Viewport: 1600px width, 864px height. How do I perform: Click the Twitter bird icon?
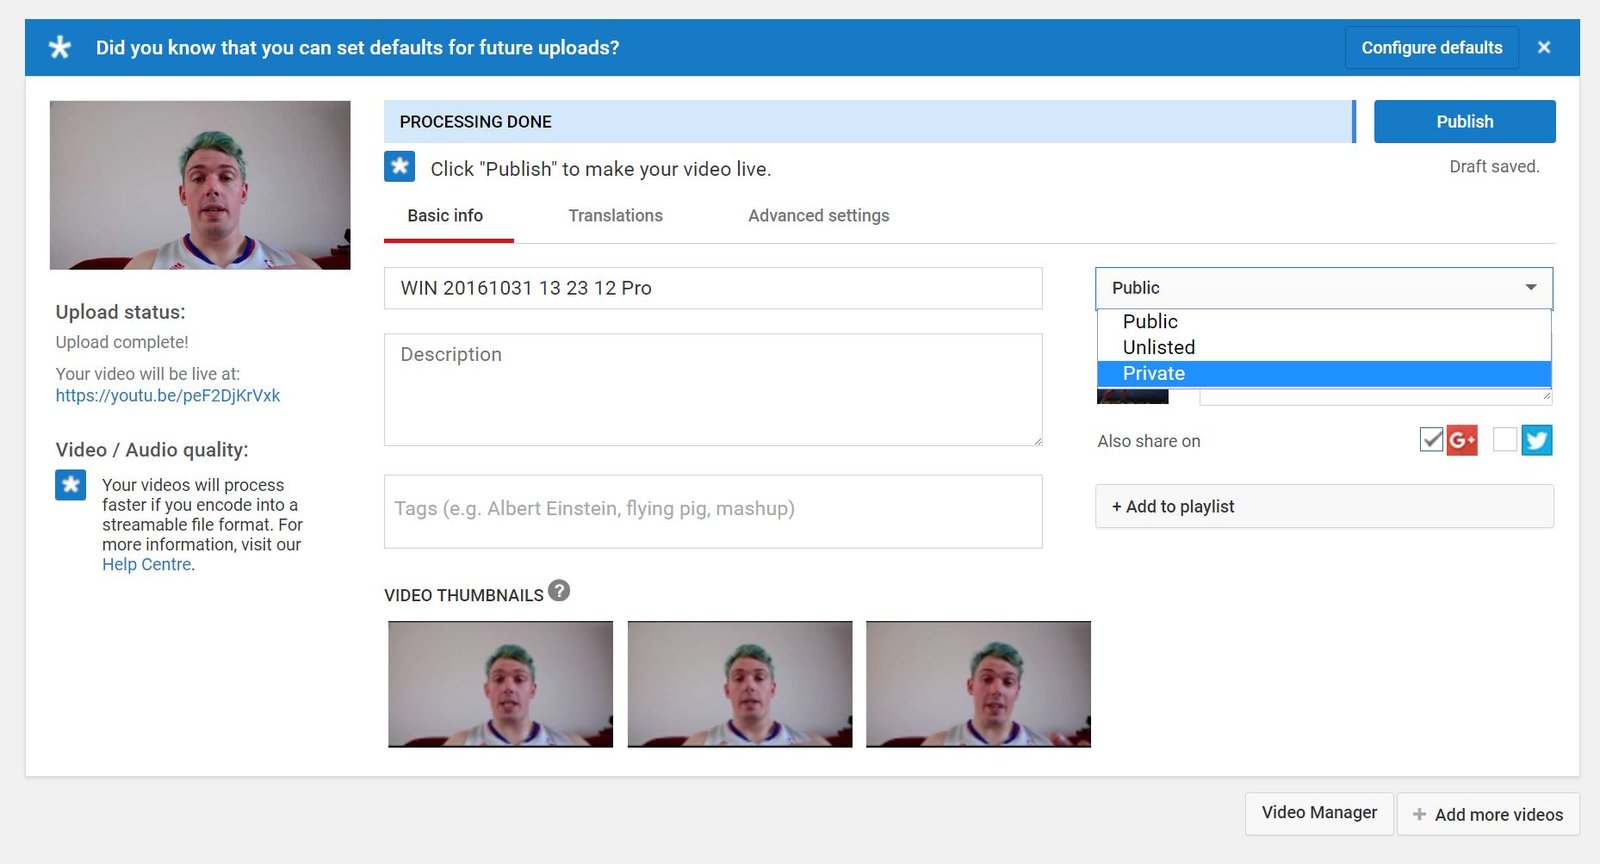pos(1537,440)
